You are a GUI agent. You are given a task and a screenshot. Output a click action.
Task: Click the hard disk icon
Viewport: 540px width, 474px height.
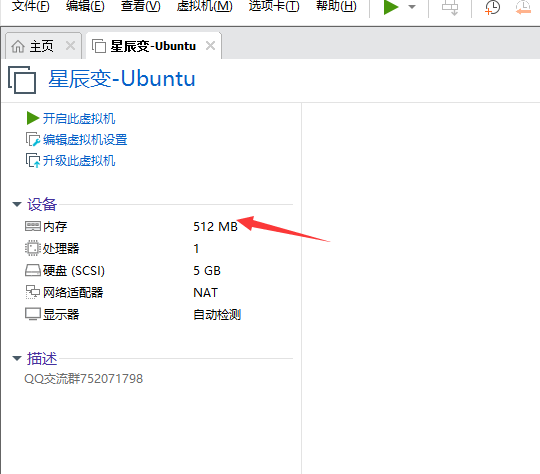click(x=33, y=270)
